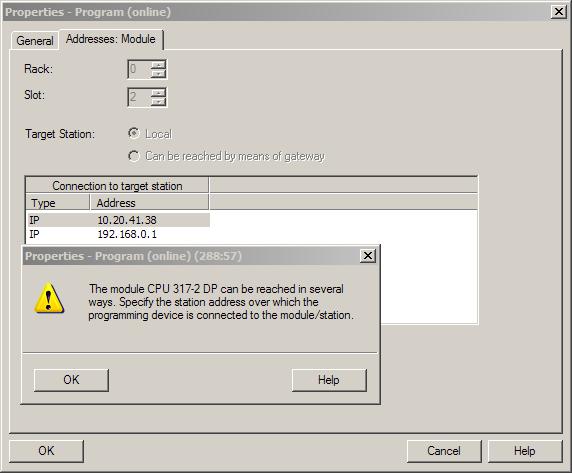Decrease the Slot number with down arrow
This screenshot has width=572, height=473.
[x=158, y=102]
